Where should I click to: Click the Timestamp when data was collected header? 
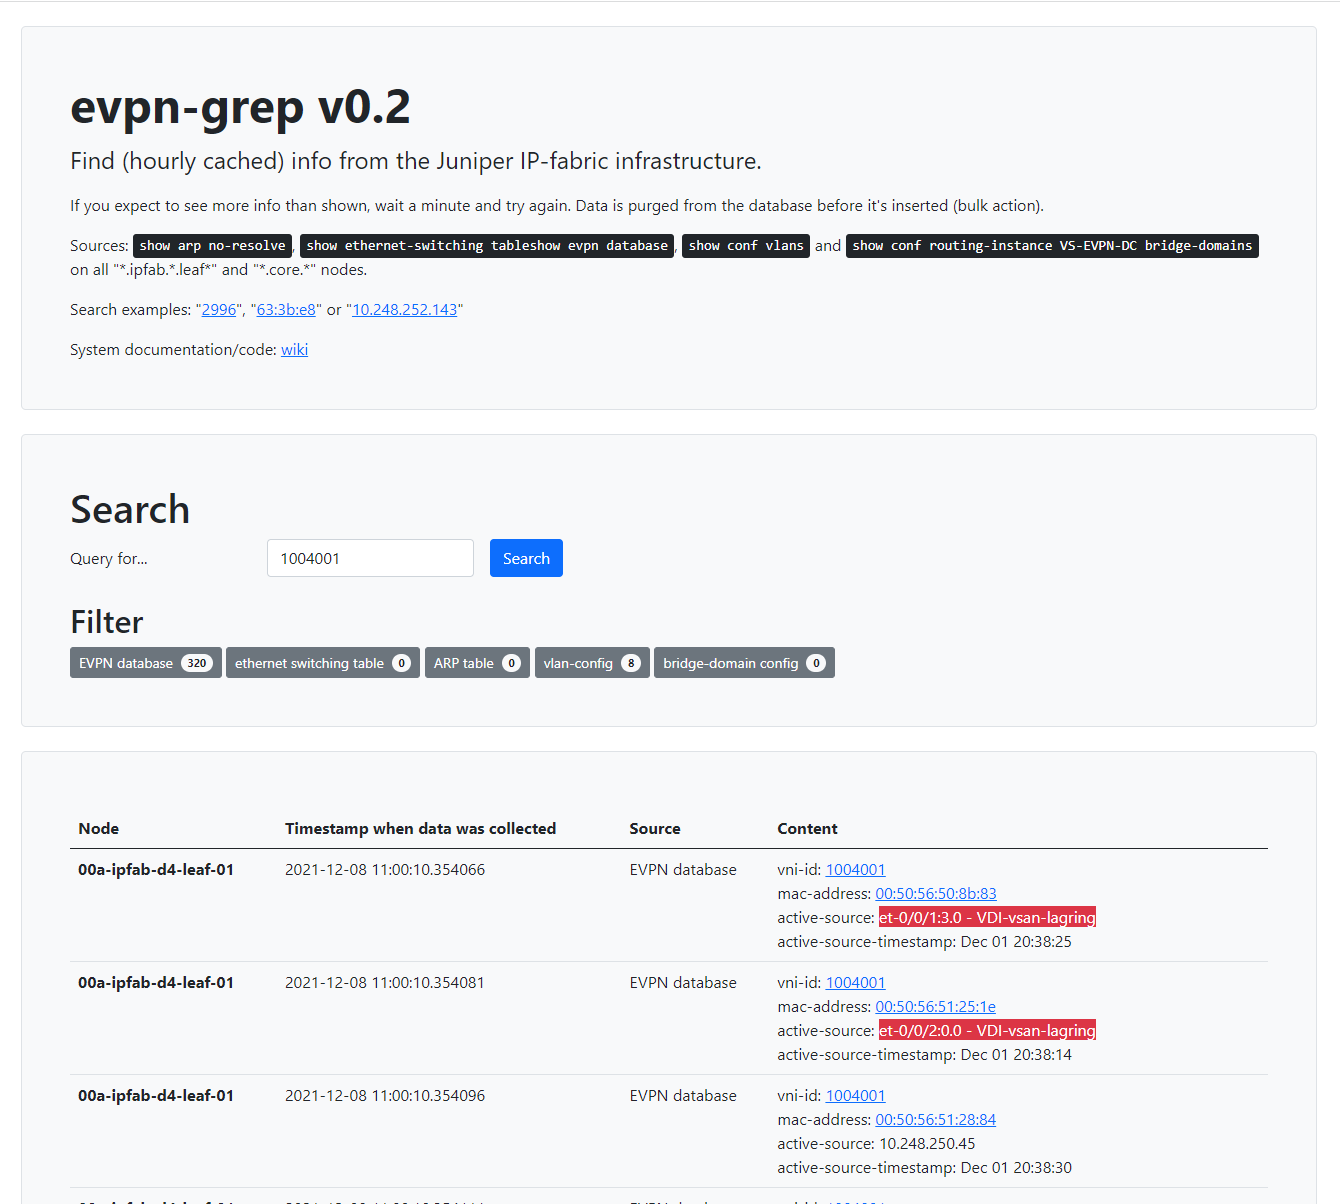tap(420, 829)
